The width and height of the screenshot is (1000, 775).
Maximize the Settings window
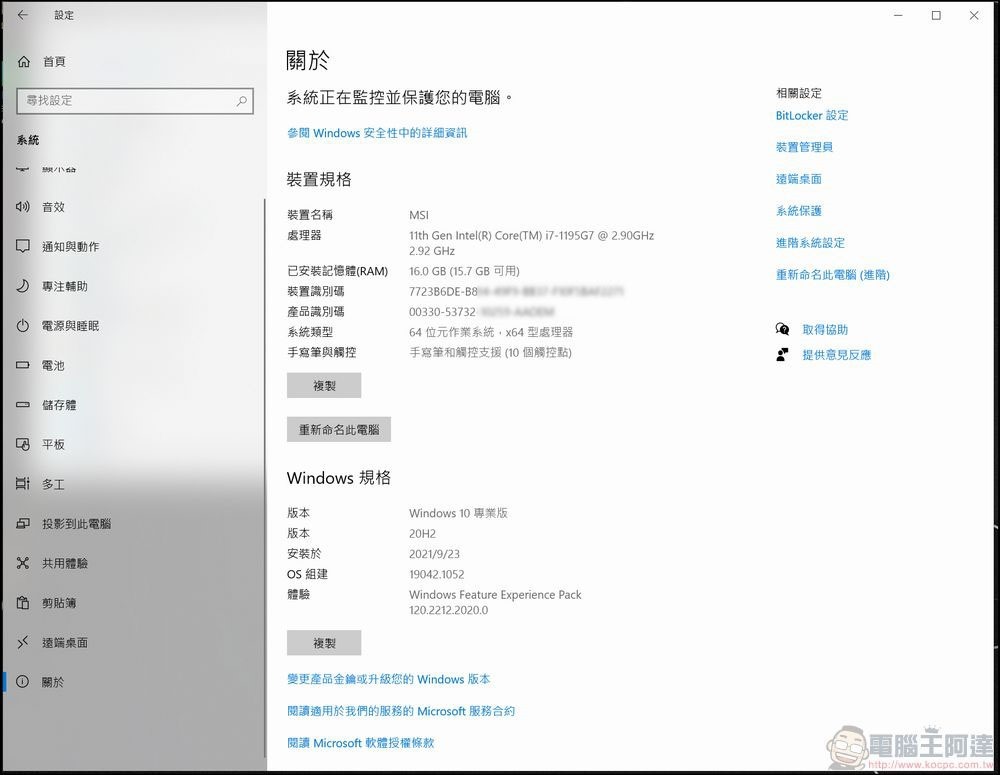936,15
